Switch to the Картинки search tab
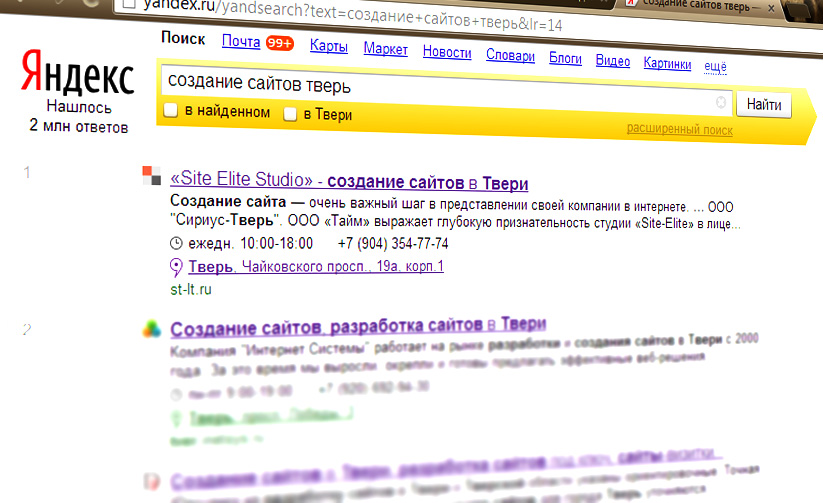The width and height of the screenshot is (823, 503). [667, 64]
